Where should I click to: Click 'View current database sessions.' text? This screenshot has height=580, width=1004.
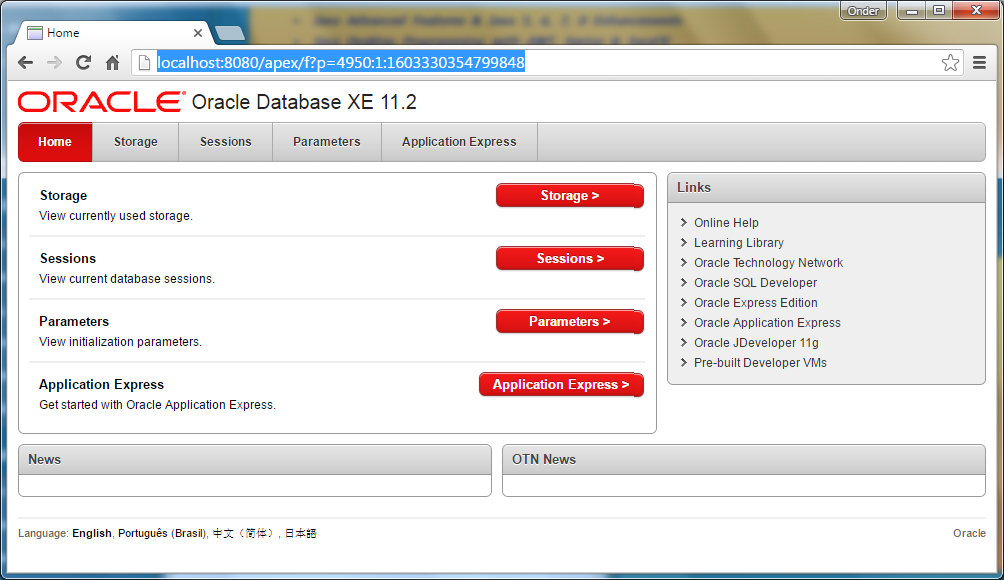pos(127,278)
